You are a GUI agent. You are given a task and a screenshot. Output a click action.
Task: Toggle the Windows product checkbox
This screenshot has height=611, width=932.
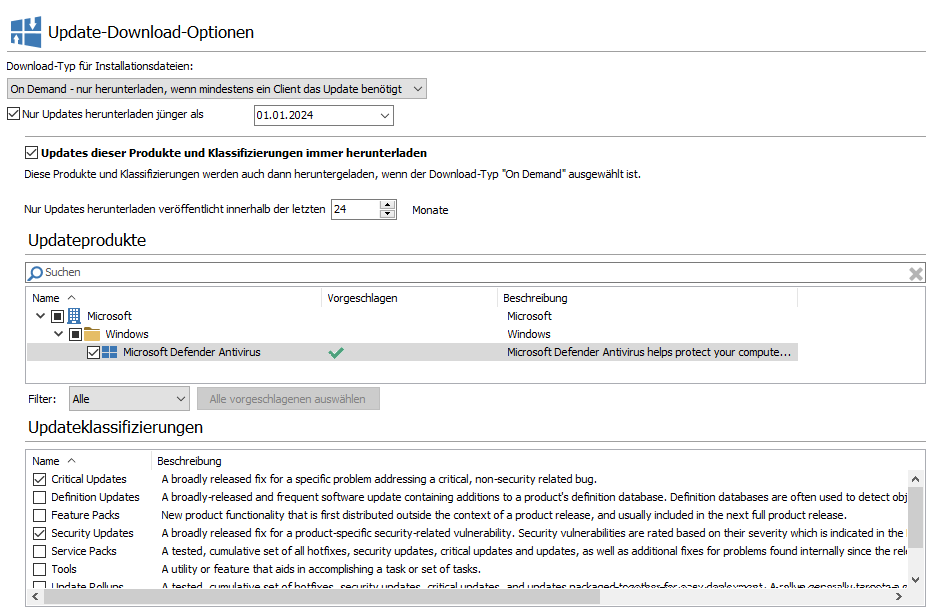75,334
